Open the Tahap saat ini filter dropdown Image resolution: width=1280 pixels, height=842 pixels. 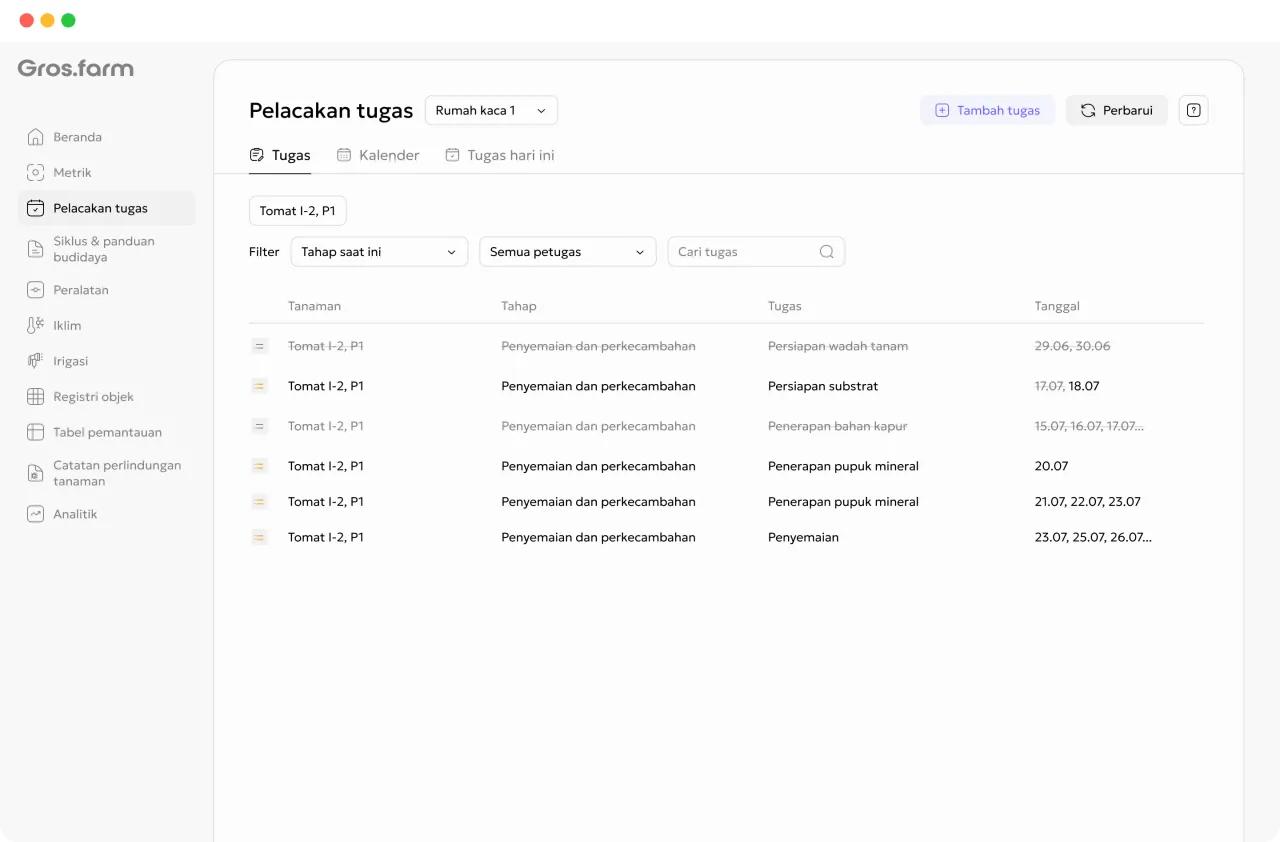coord(379,252)
